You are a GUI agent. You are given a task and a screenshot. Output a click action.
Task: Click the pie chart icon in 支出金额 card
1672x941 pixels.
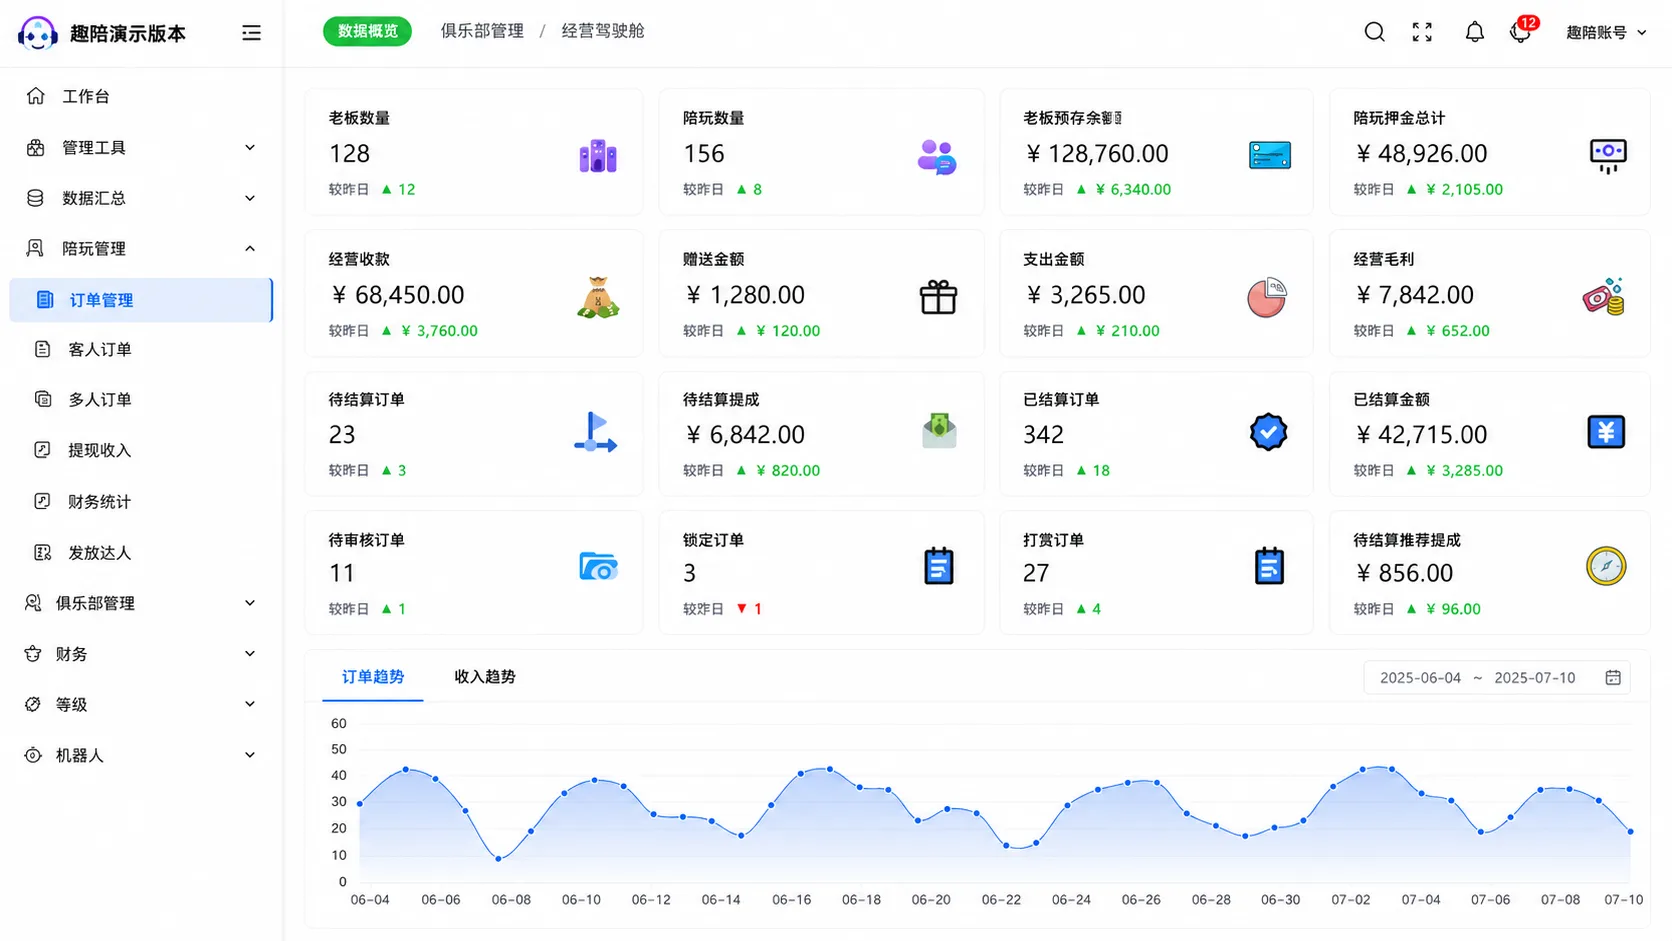[1267, 297]
